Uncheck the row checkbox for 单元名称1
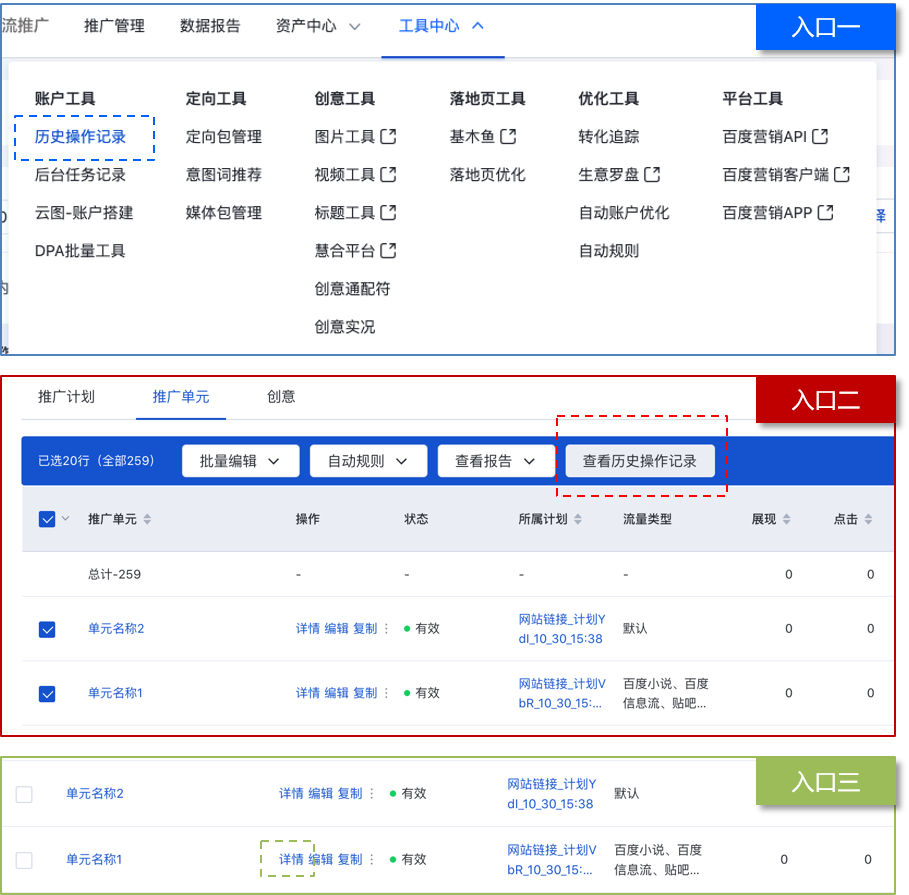This screenshot has height=895, width=909. (x=46, y=692)
